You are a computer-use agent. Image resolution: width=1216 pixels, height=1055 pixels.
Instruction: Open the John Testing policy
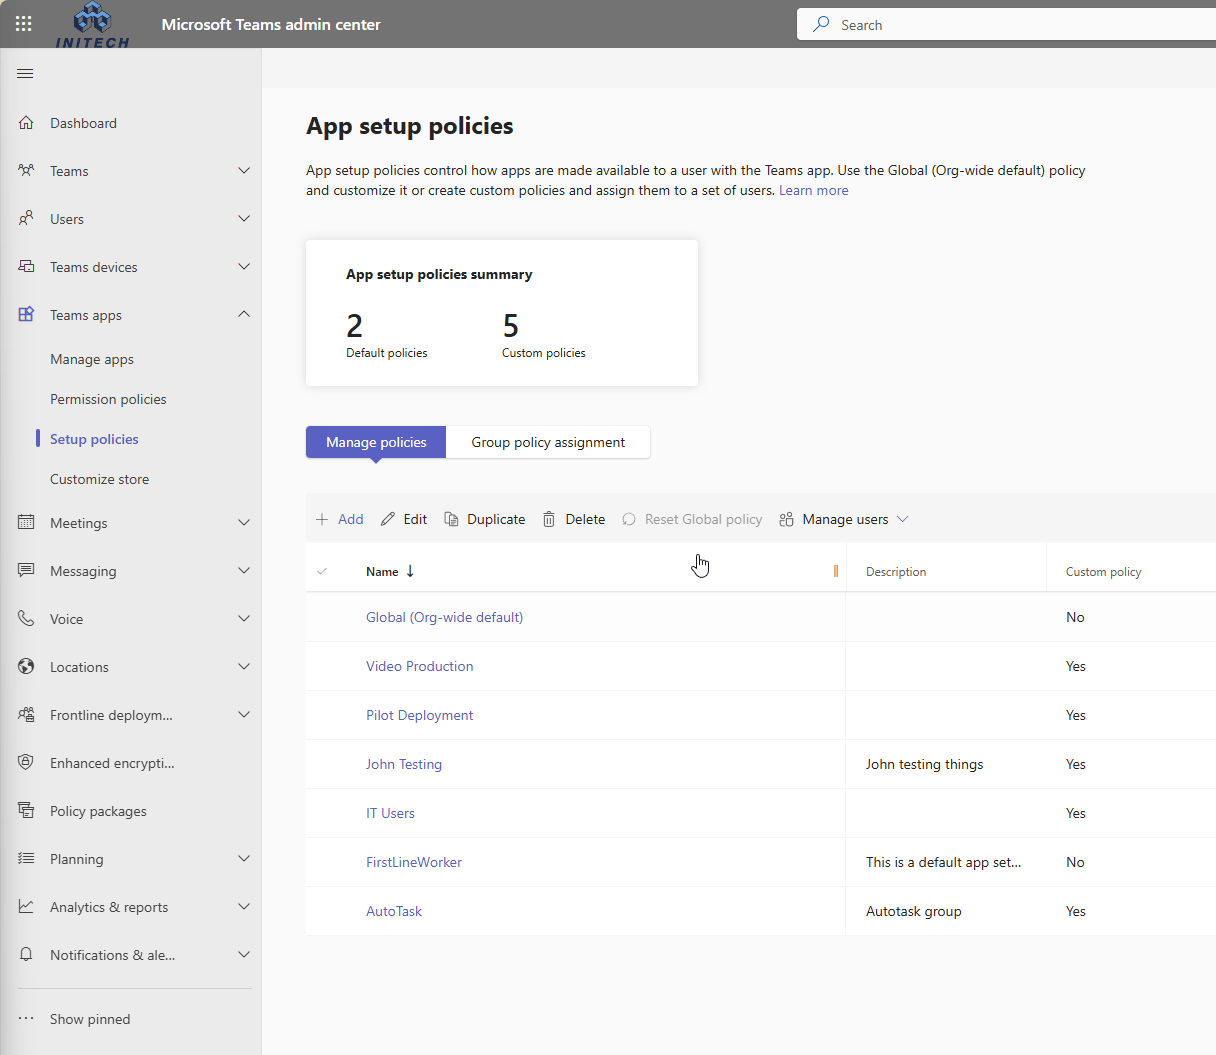[x=404, y=764]
